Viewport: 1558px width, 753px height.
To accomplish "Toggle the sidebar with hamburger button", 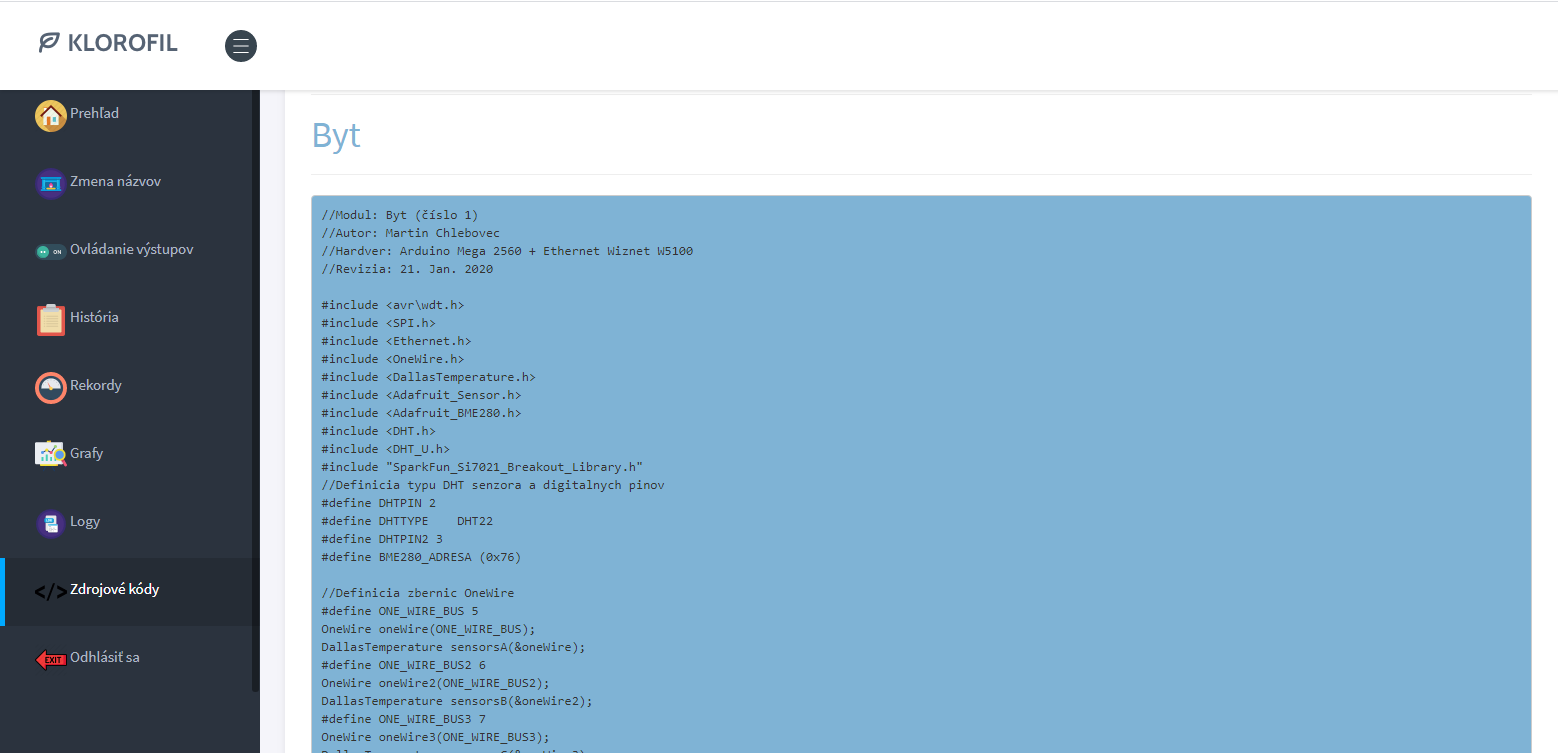I will (x=241, y=46).
